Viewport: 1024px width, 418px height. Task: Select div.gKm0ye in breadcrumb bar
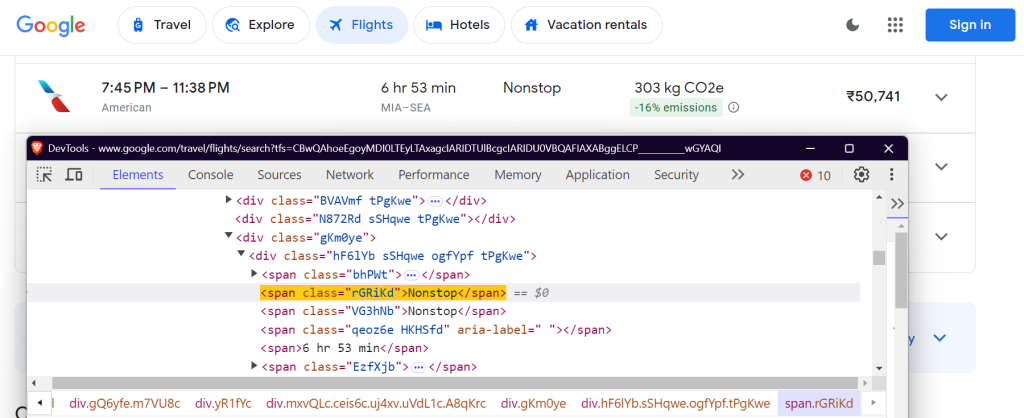point(533,403)
